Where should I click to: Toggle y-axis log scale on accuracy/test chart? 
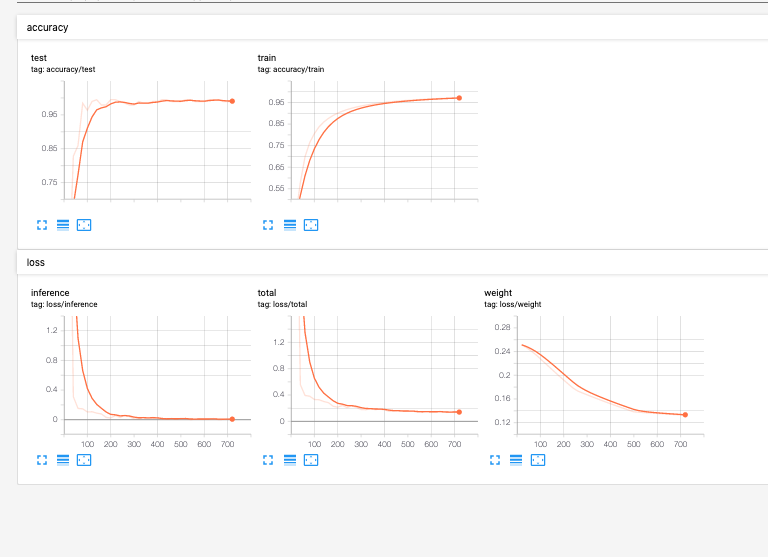point(63,225)
